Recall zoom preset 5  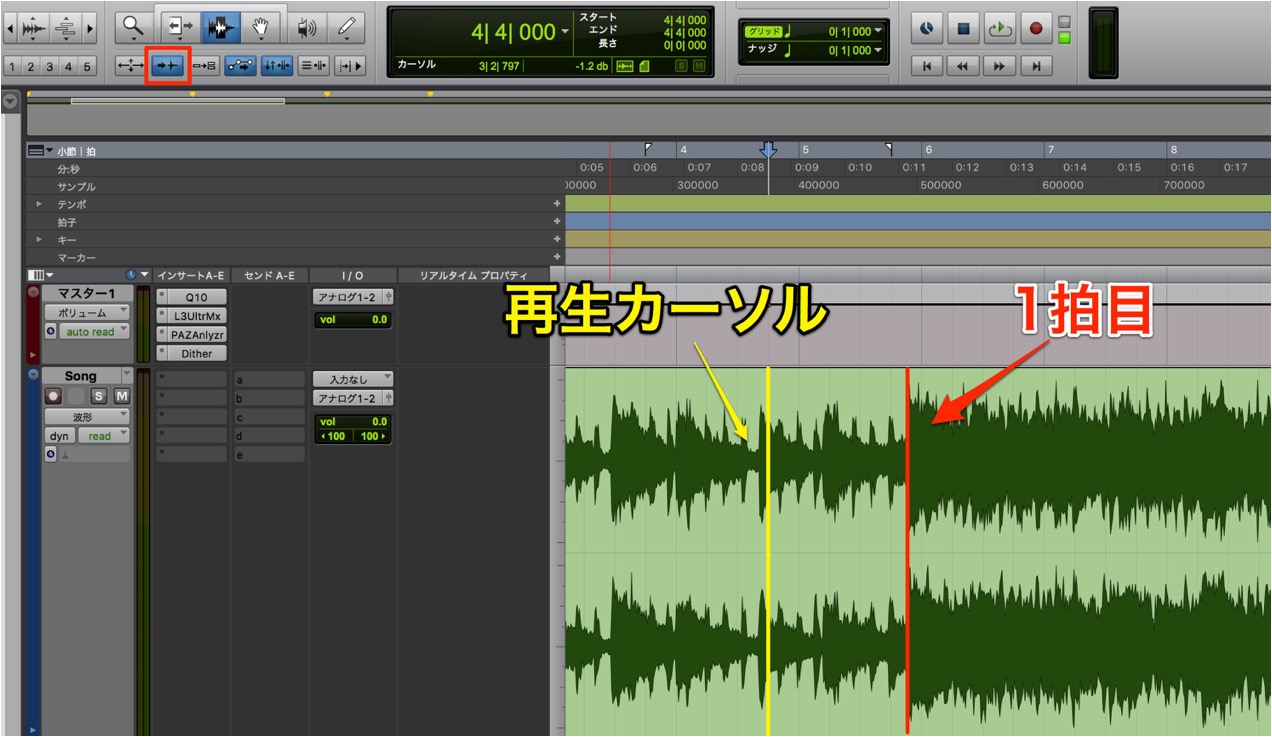click(x=87, y=67)
